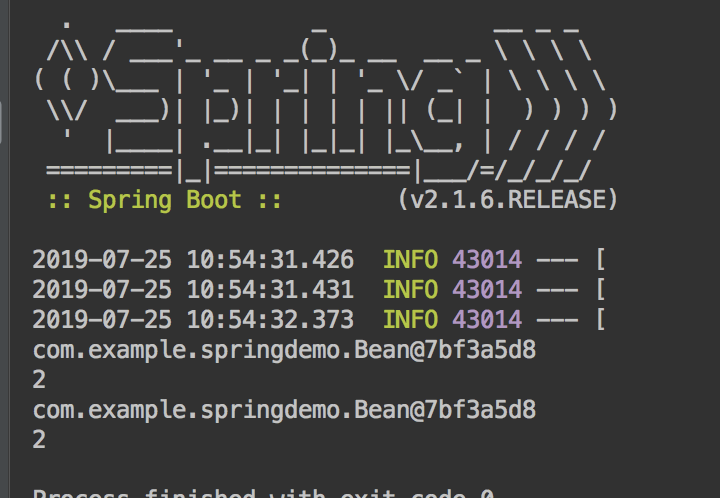
Task: Click process ID 43014 on the 10:54:32.373 line
Action: coord(487,319)
